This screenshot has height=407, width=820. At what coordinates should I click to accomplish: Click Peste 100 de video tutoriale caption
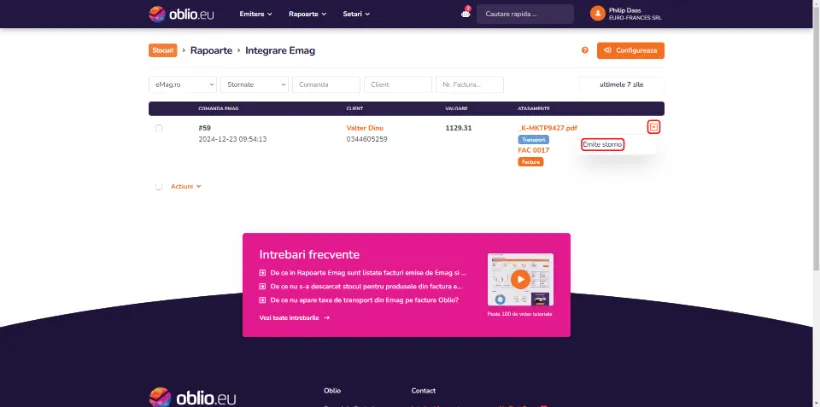coord(520,314)
